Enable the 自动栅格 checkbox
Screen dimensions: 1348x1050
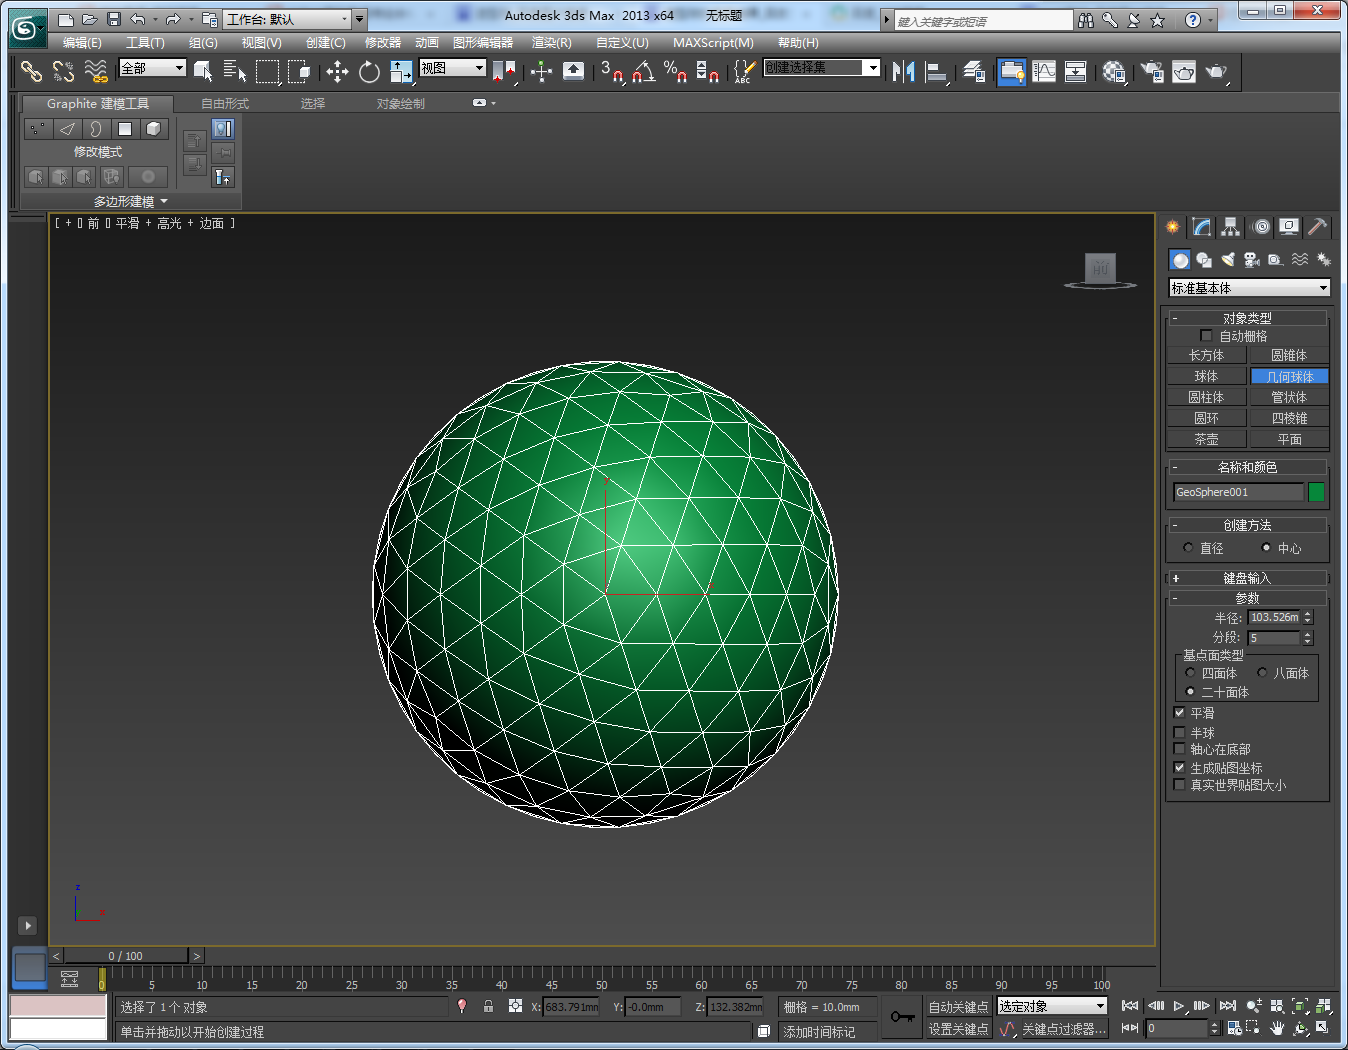[1206, 336]
